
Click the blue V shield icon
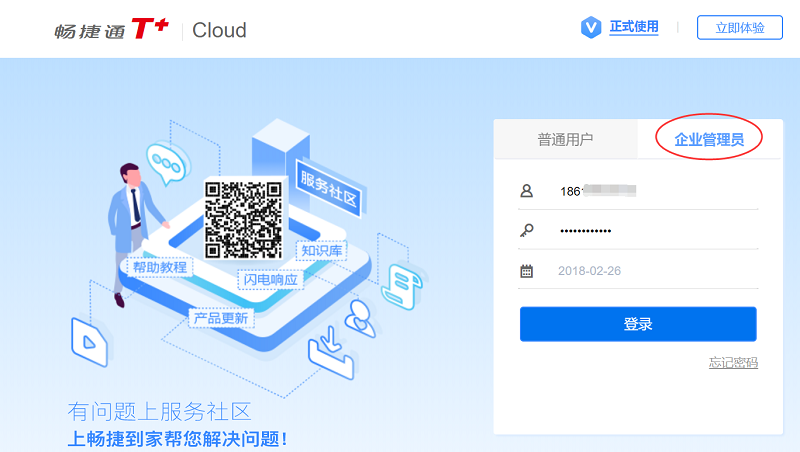pos(591,27)
